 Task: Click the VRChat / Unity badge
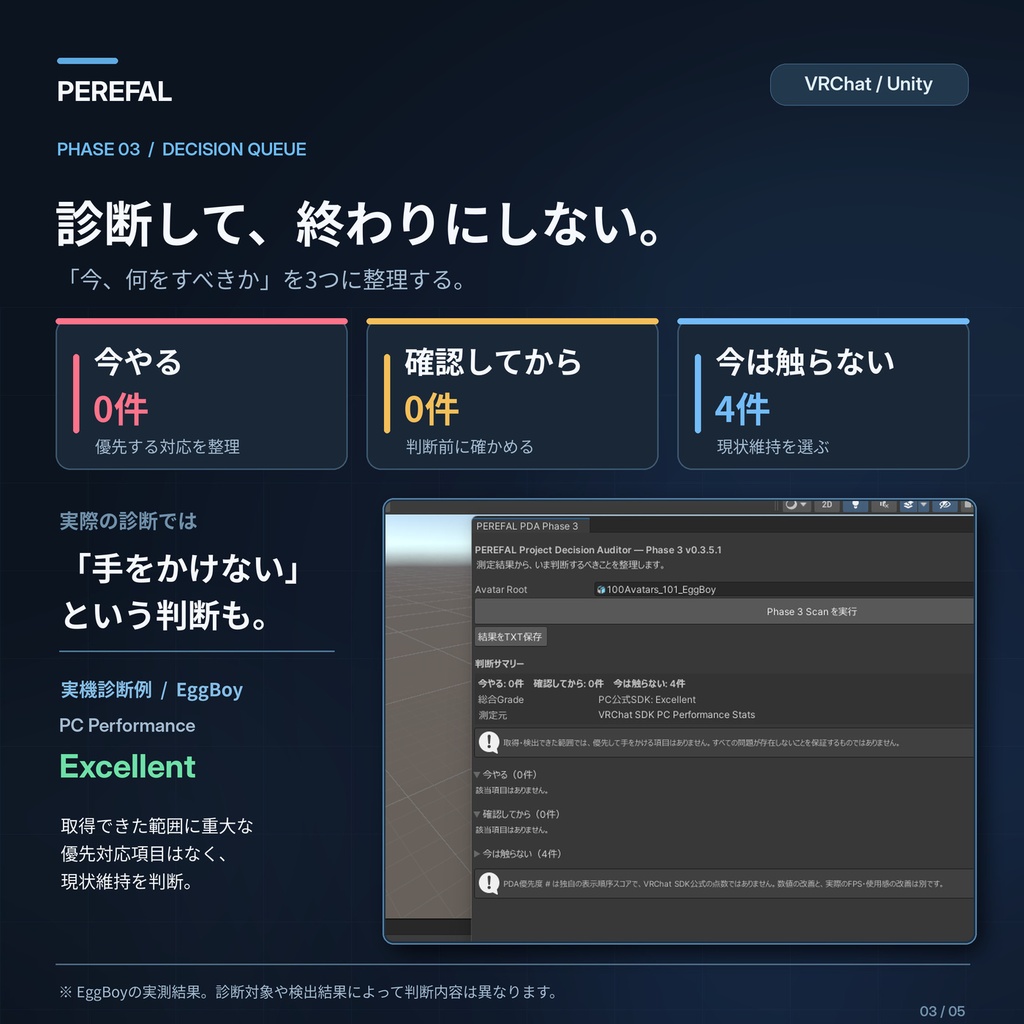(869, 84)
